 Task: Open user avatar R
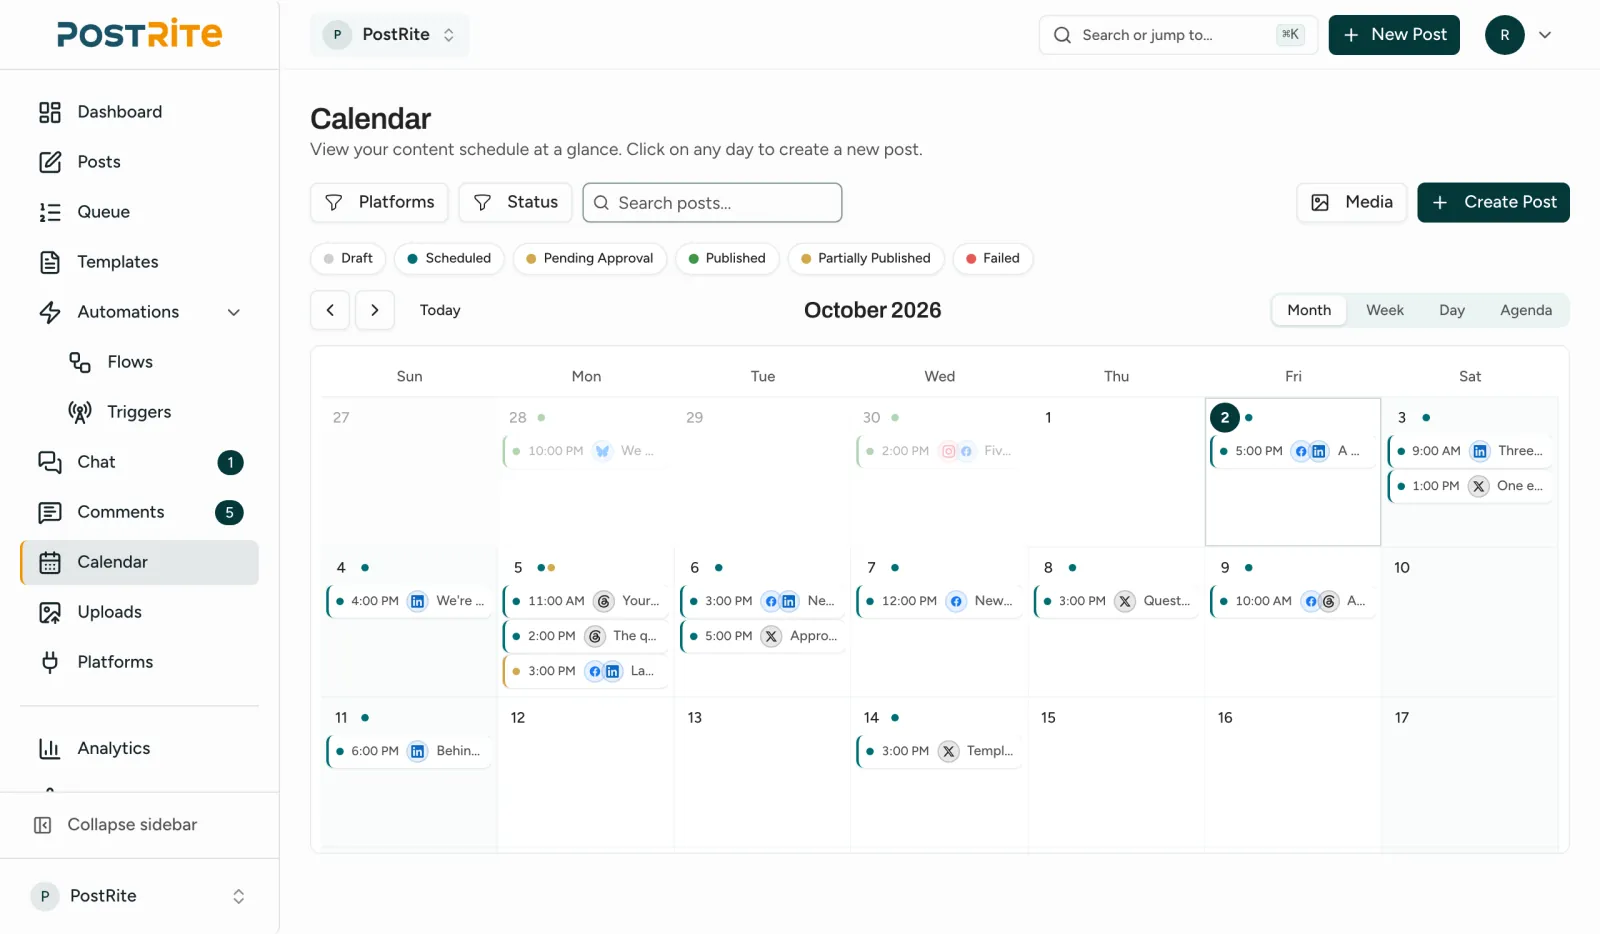pos(1504,35)
